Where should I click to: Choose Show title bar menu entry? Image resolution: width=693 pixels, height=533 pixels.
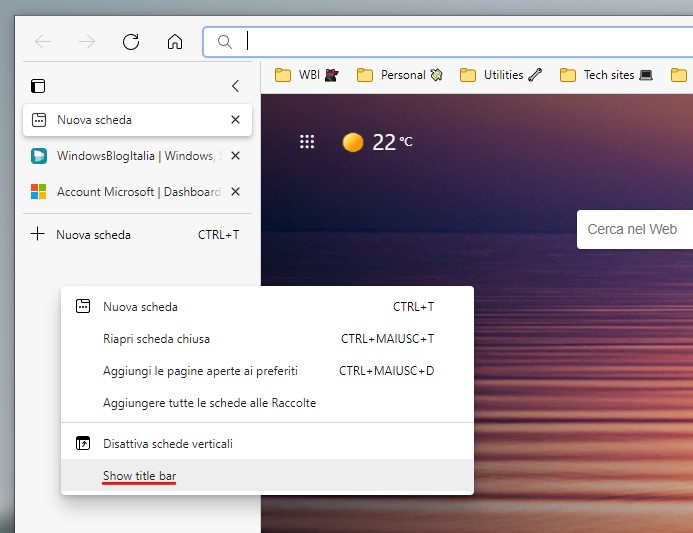[x=267, y=476]
